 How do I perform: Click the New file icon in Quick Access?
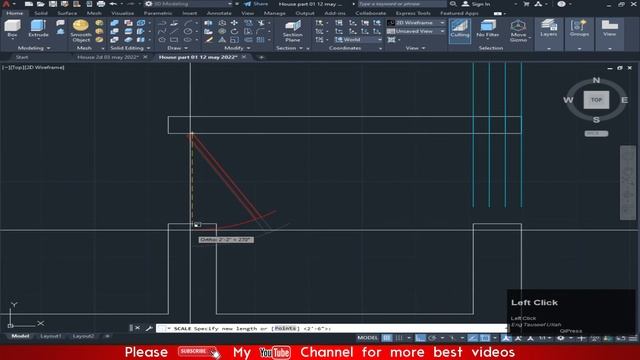pos(29,4)
